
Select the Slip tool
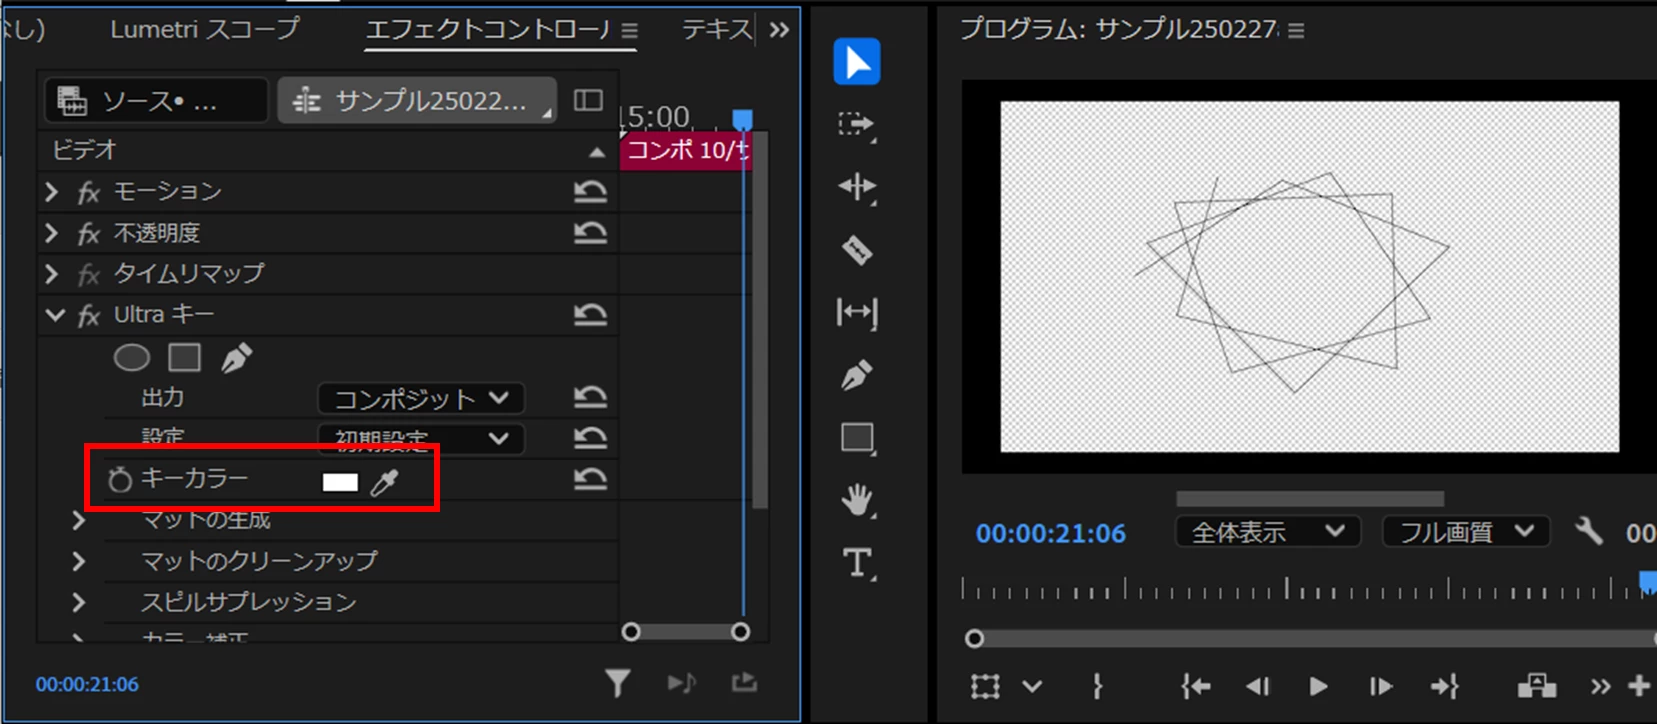[x=857, y=313]
